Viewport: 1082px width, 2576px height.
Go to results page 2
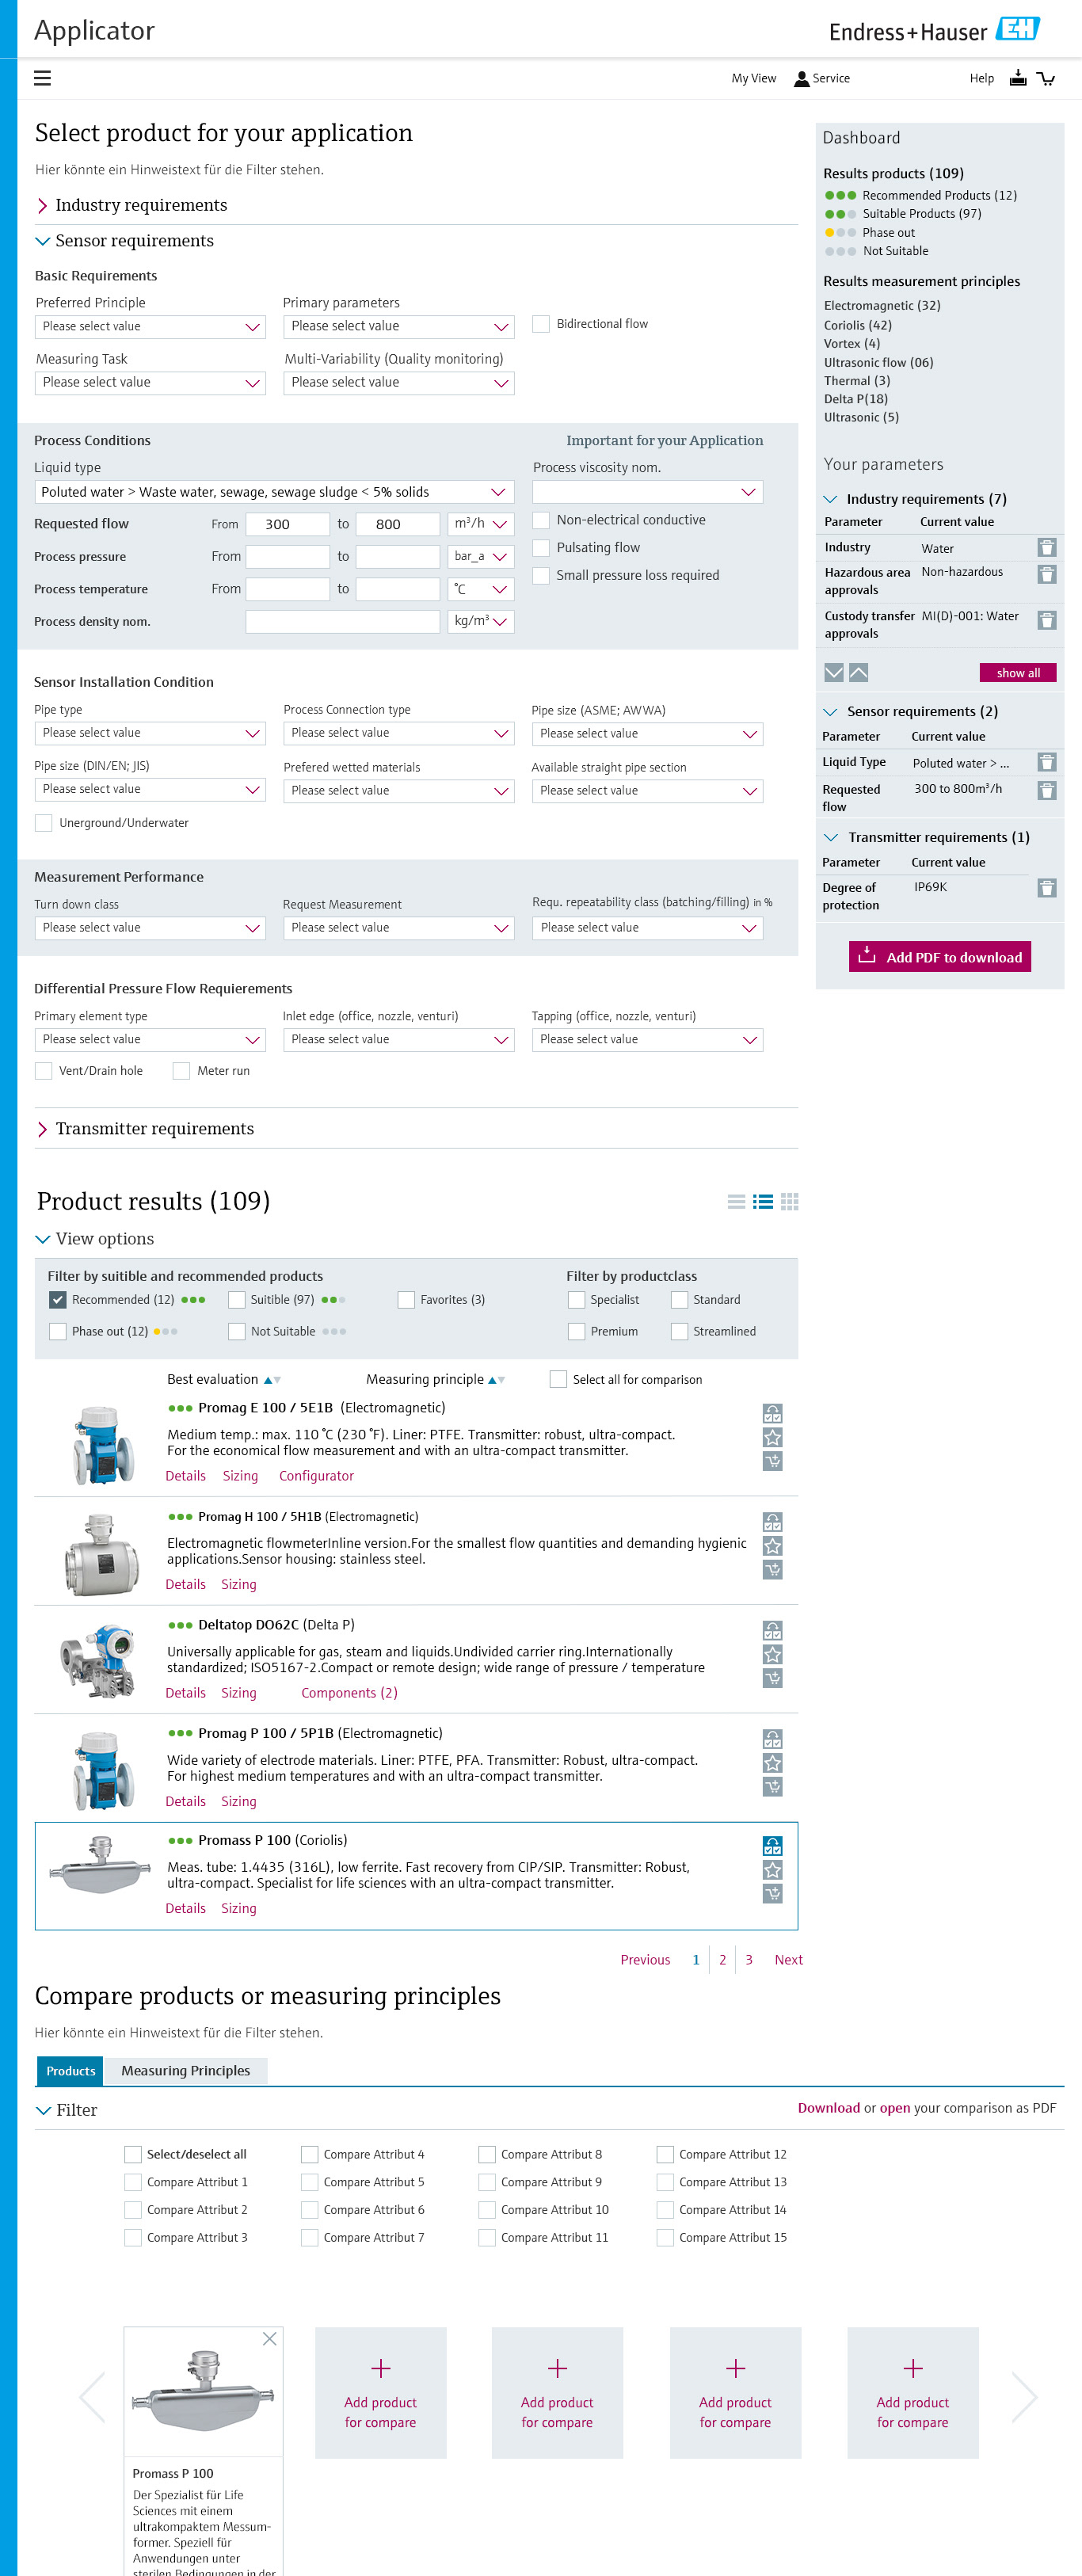[x=722, y=1960]
